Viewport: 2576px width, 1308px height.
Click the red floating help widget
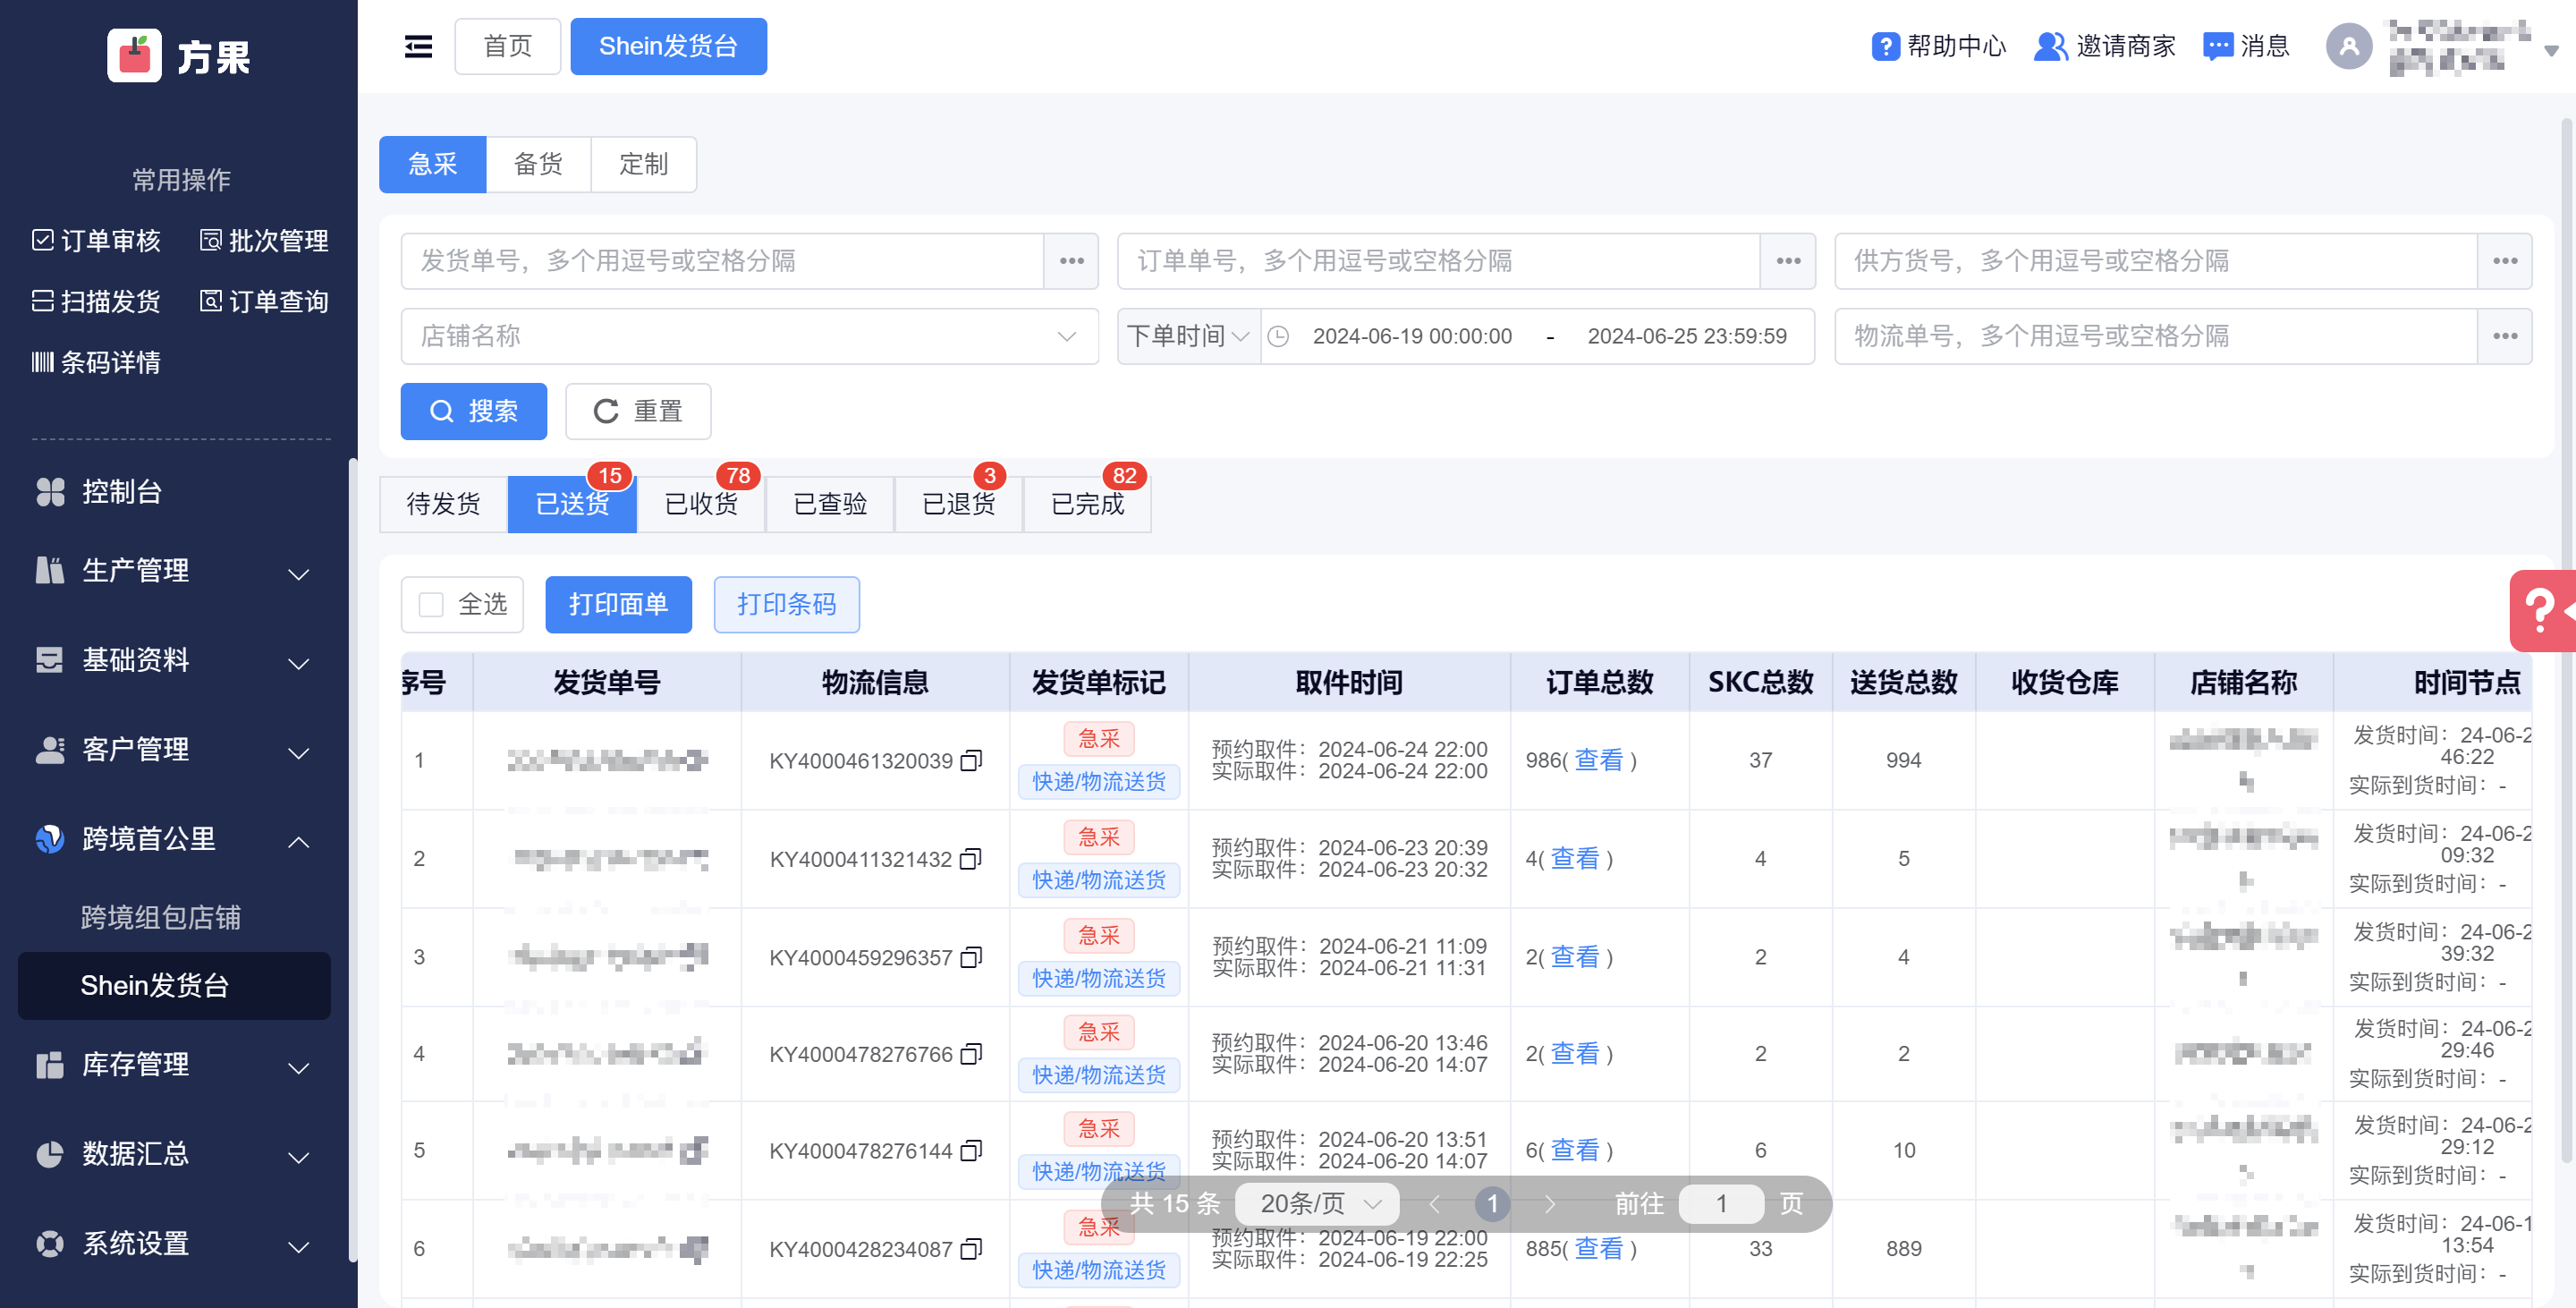pos(2541,610)
